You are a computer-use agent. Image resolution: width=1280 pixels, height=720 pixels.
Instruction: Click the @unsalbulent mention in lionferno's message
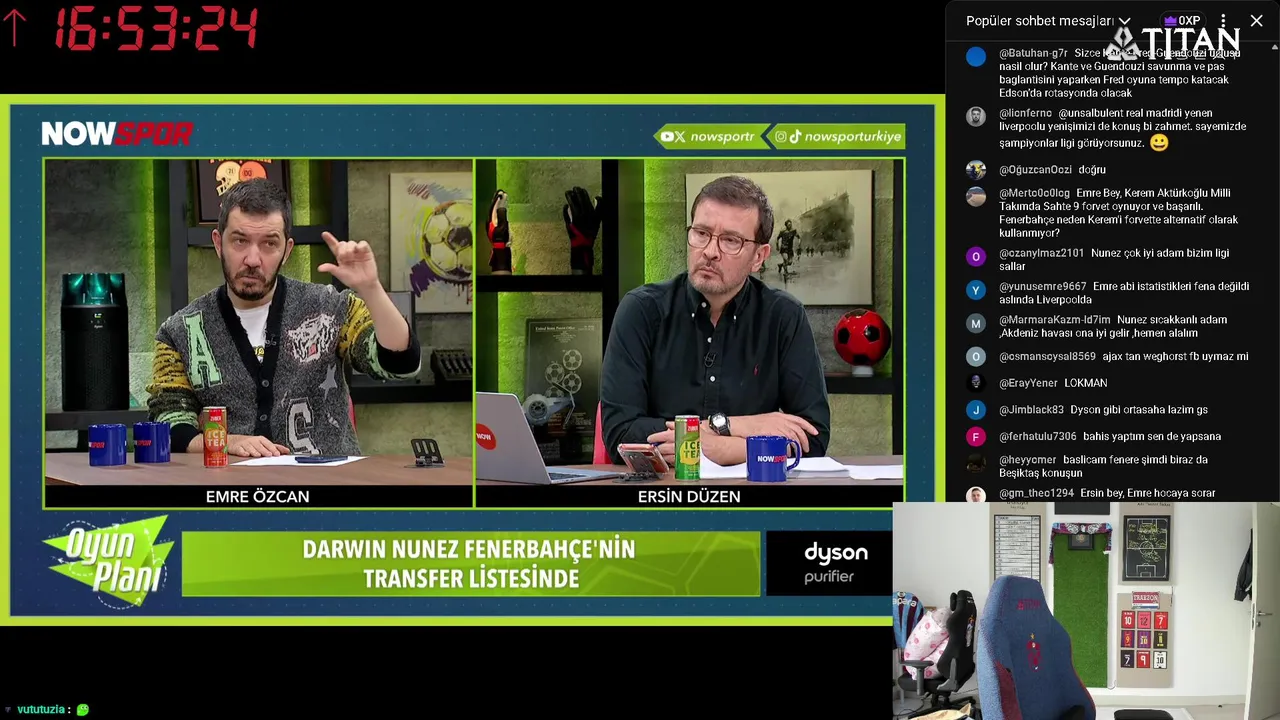(1090, 113)
